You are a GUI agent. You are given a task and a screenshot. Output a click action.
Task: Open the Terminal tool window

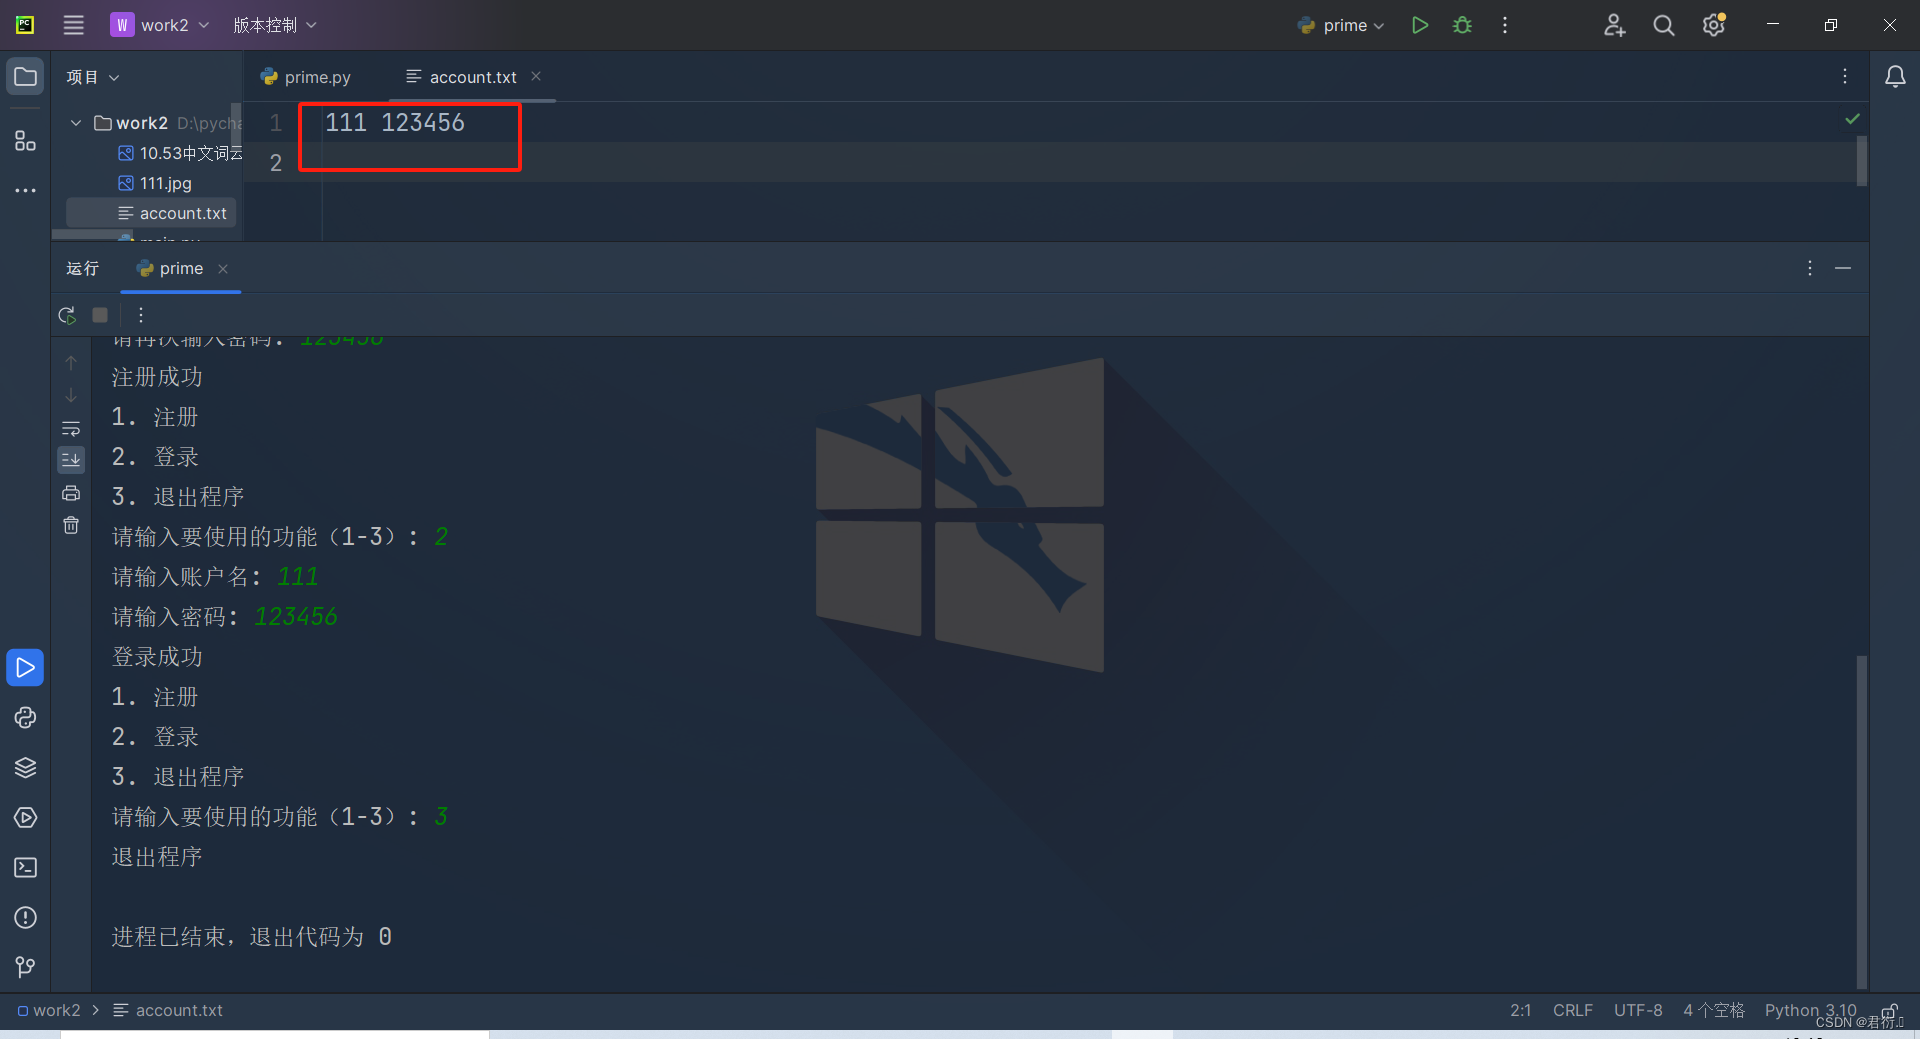(25, 867)
